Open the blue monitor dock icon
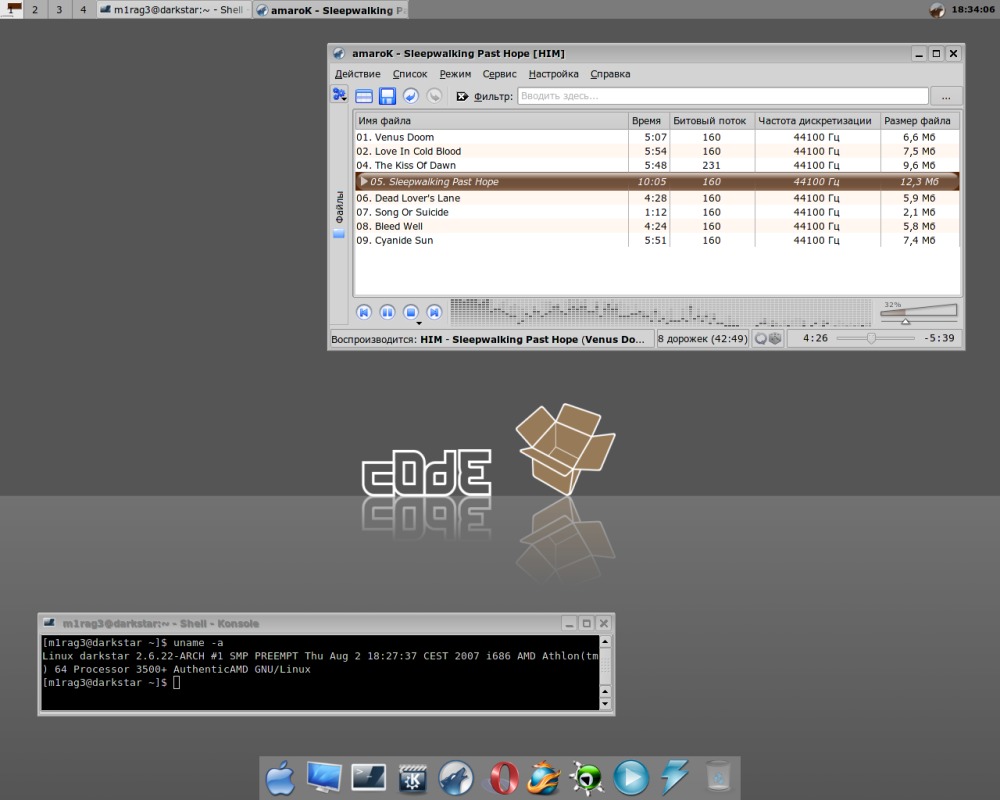The image size is (1000, 800). point(324,777)
